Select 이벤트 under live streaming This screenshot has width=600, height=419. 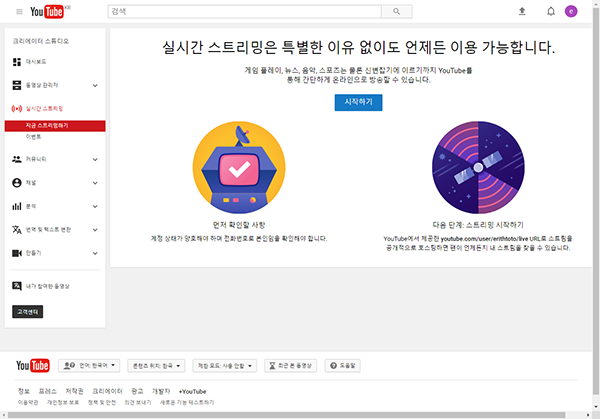[x=33, y=137]
